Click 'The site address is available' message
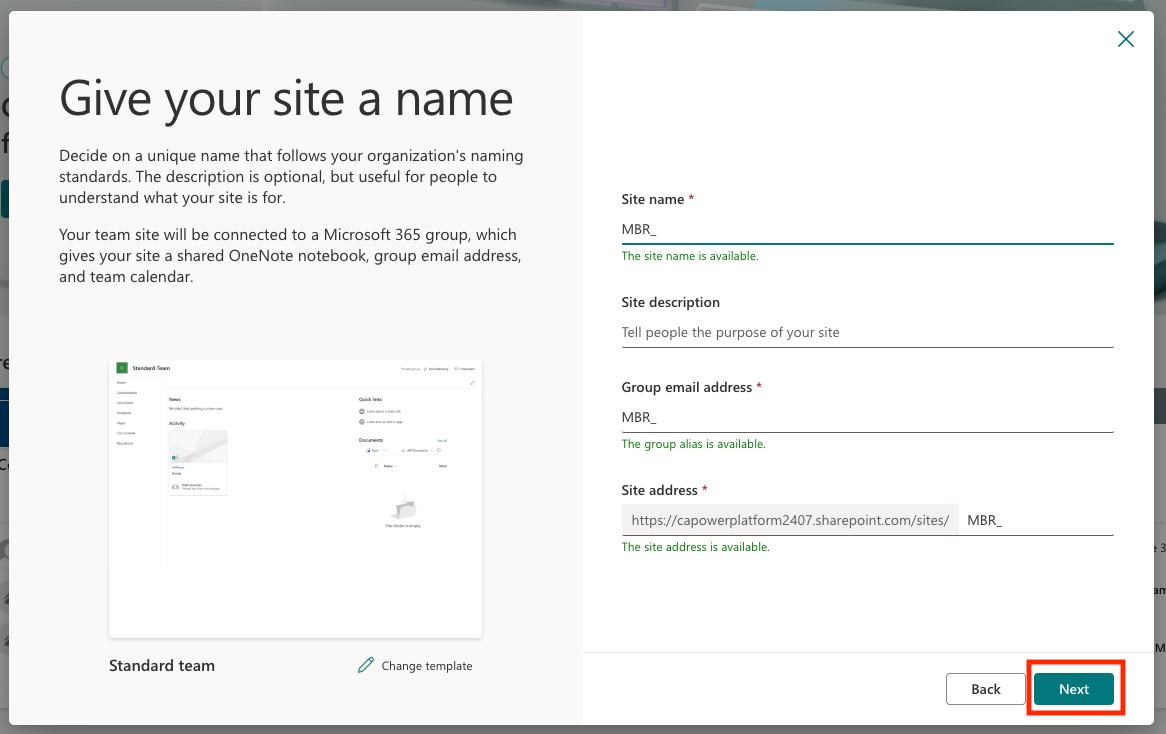The height and width of the screenshot is (734, 1166). [x=695, y=547]
